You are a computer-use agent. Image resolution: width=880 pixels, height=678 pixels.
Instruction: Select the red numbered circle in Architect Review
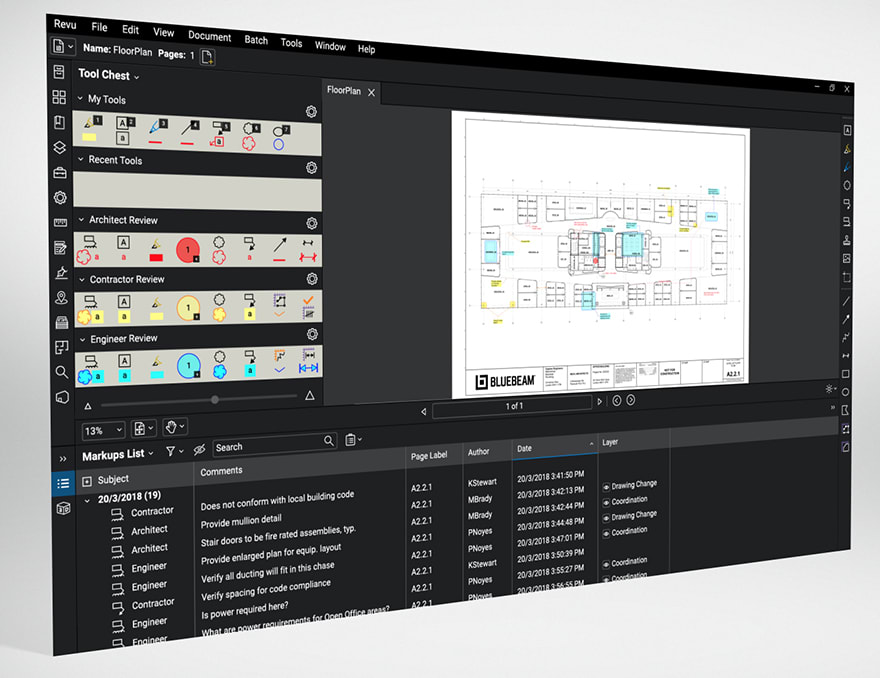(188, 250)
